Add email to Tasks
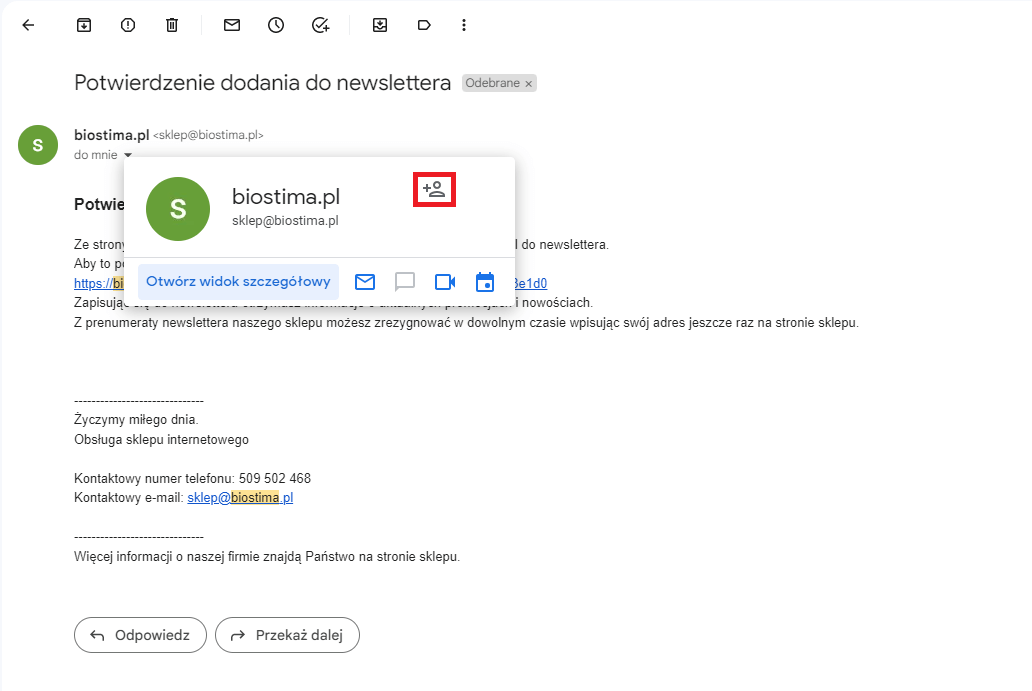The image size is (1032, 691). tap(321, 25)
